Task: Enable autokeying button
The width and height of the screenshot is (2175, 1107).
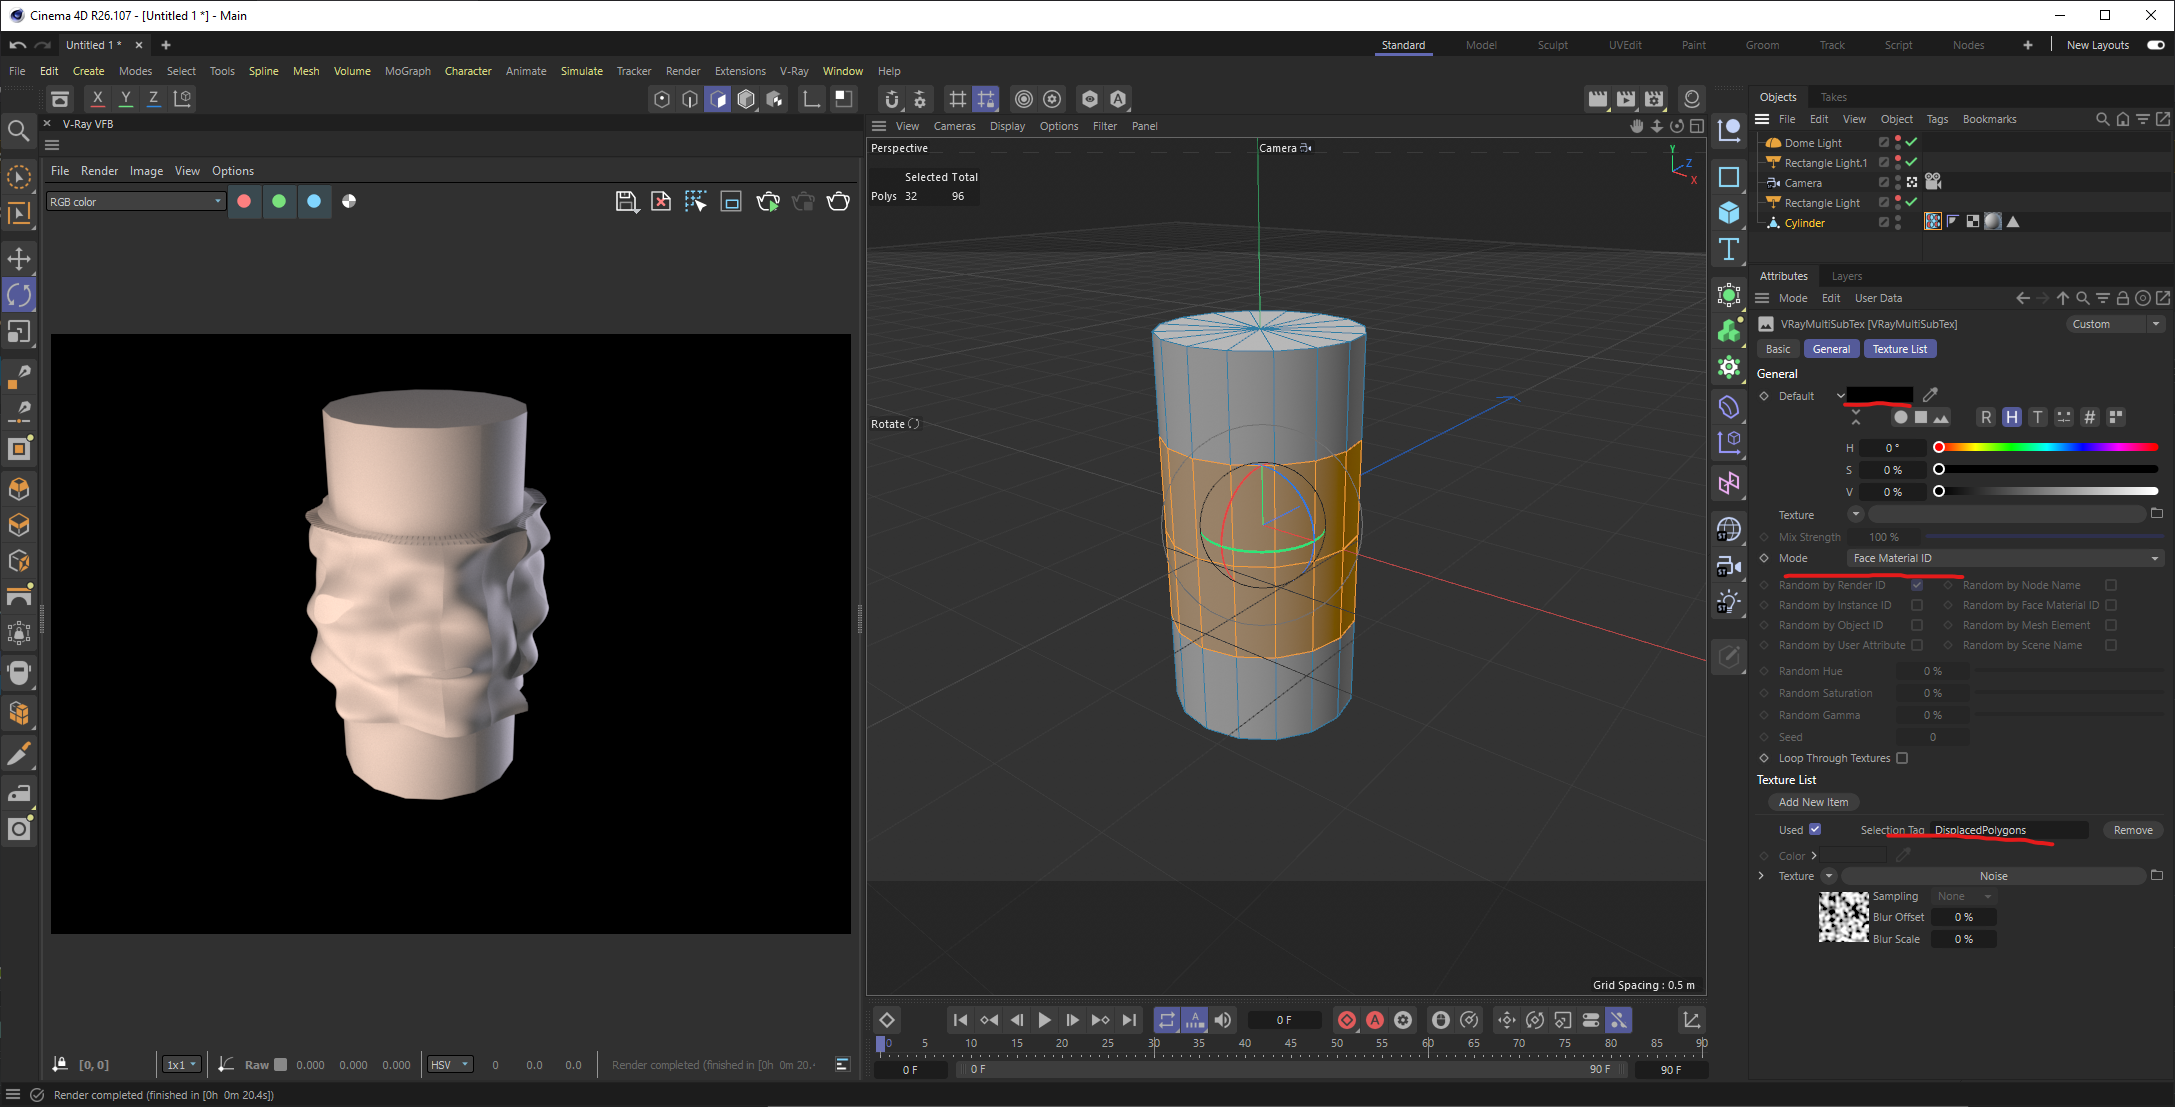Action: [1375, 1020]
